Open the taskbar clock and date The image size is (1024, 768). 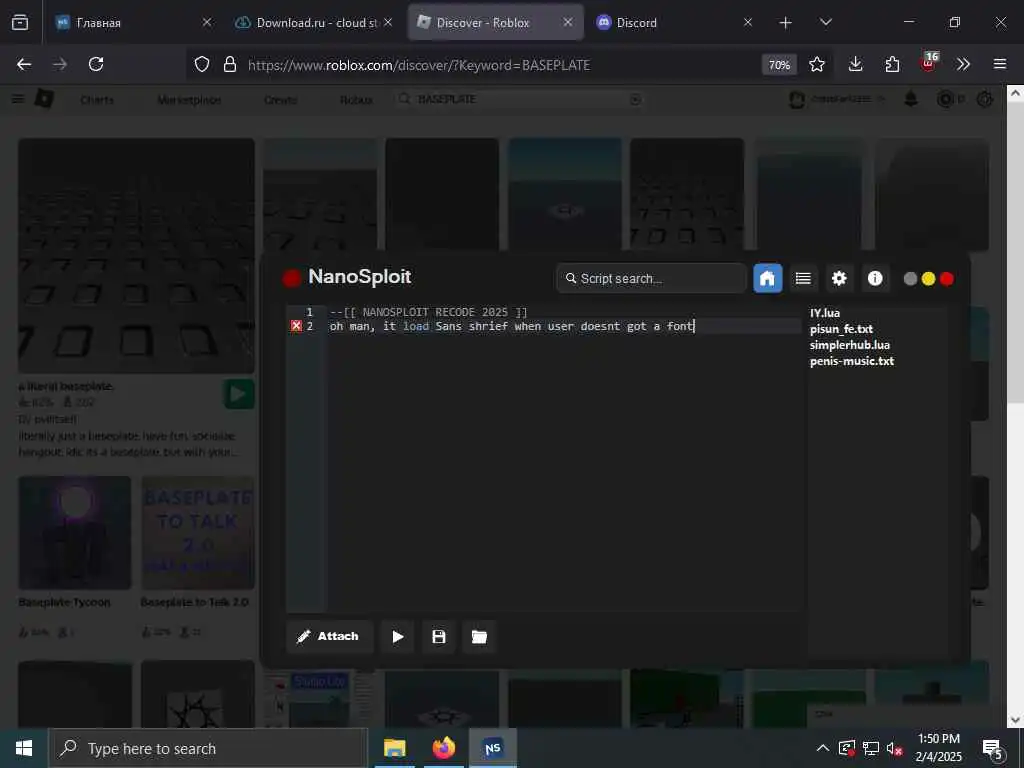[x=938, y=748]
